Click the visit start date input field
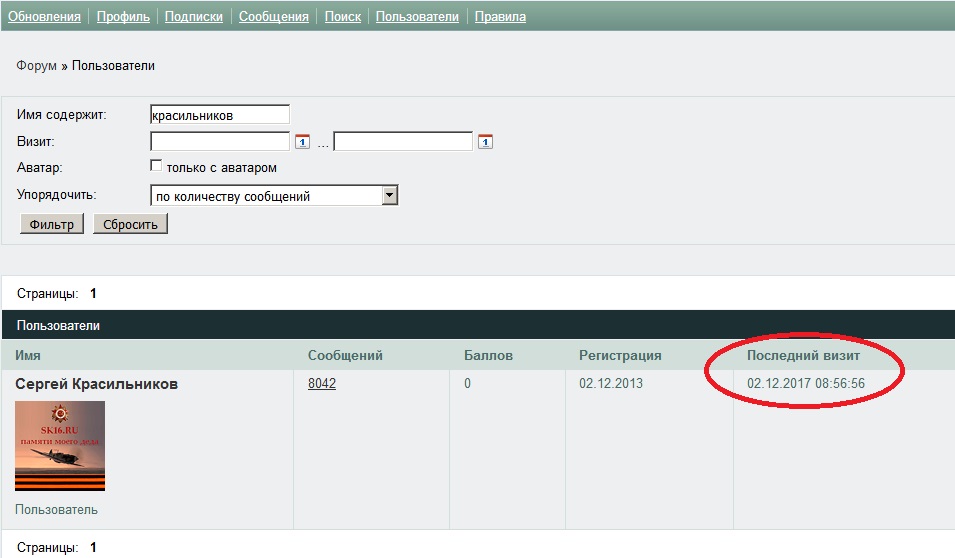 tap(219, 142)
